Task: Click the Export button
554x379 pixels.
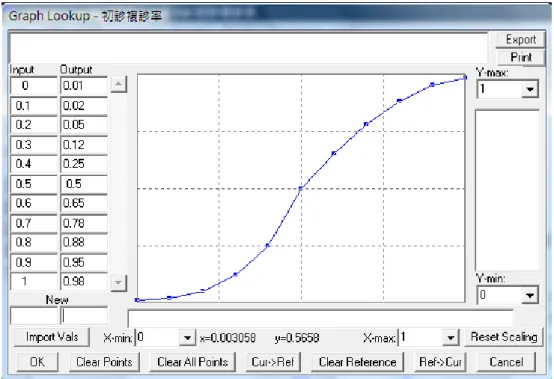Action: tap(521, 40)
